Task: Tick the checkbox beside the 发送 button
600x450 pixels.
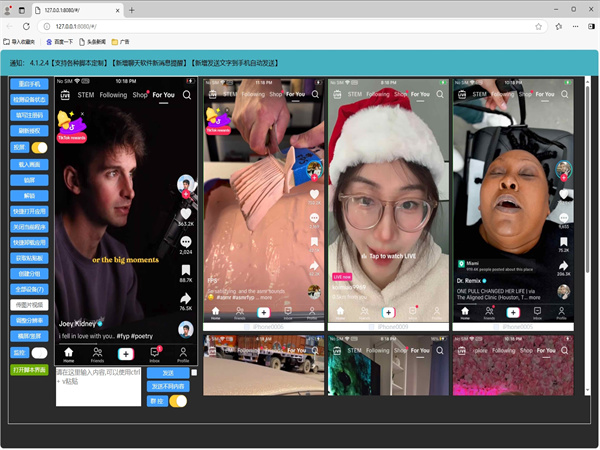Action: point(193,372)
